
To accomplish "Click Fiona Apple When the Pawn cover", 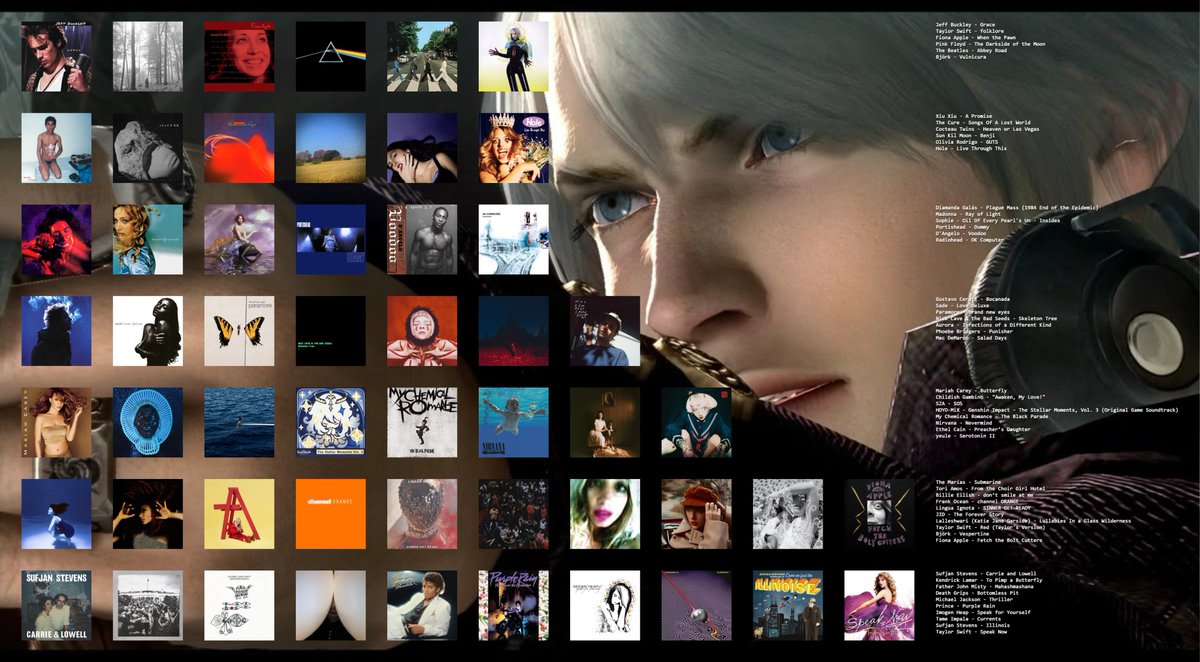I will [x=239, y=57].
